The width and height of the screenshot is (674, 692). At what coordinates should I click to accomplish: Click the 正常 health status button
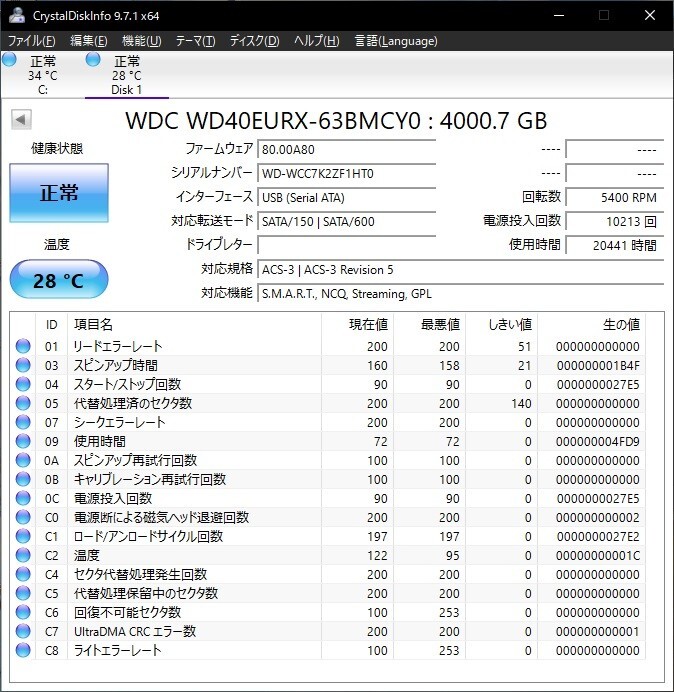coord(59,193)
